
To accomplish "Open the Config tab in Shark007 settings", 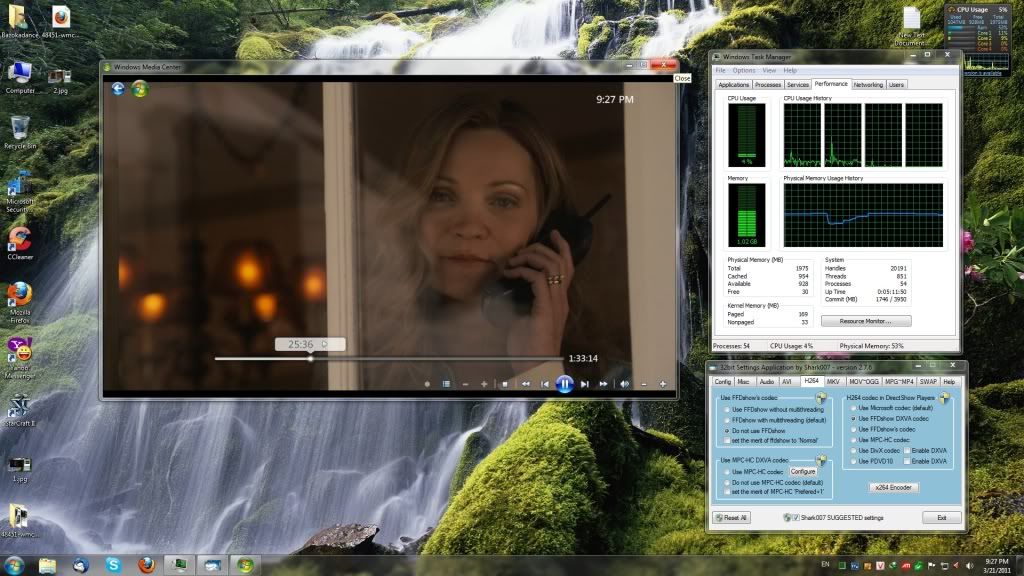I will [722, 381].
